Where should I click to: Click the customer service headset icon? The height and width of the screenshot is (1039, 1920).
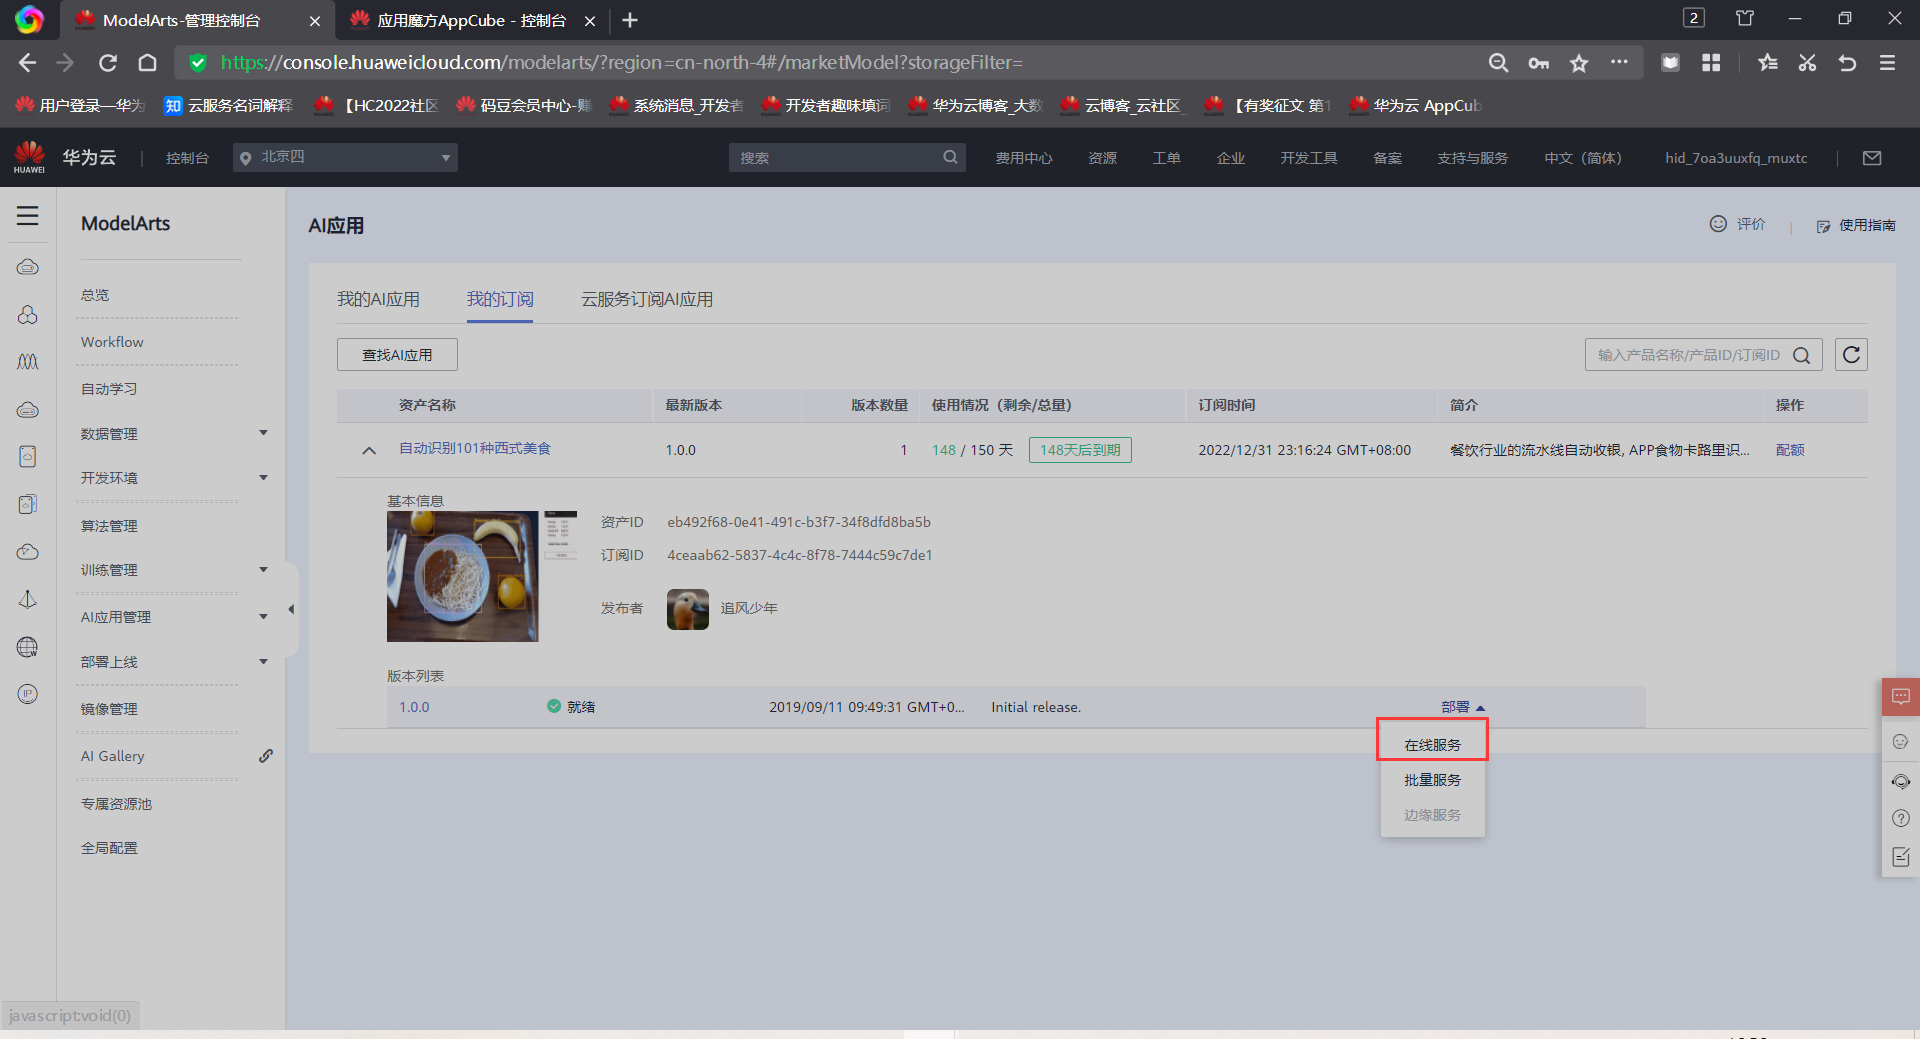1901,781
